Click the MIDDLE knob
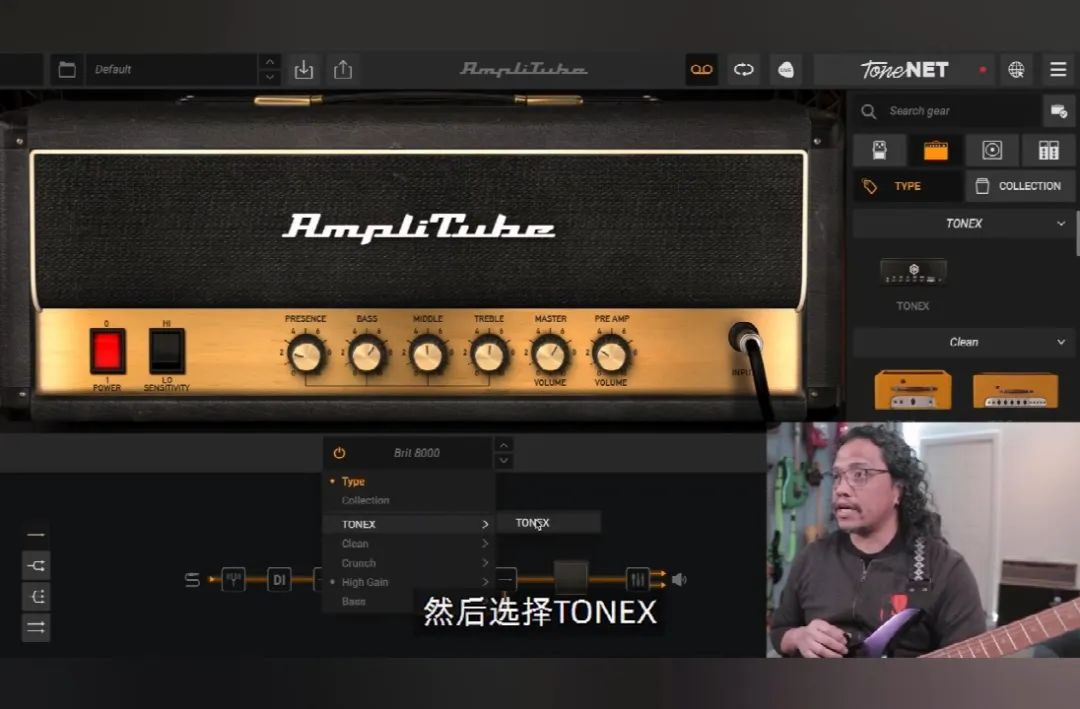This screenshot has width=1080, height=709. point(428,355)
